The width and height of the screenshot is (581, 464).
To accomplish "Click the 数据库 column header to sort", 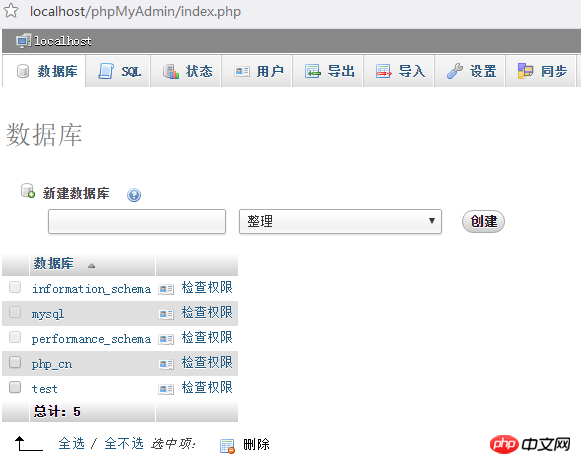I will pos(54,264).
